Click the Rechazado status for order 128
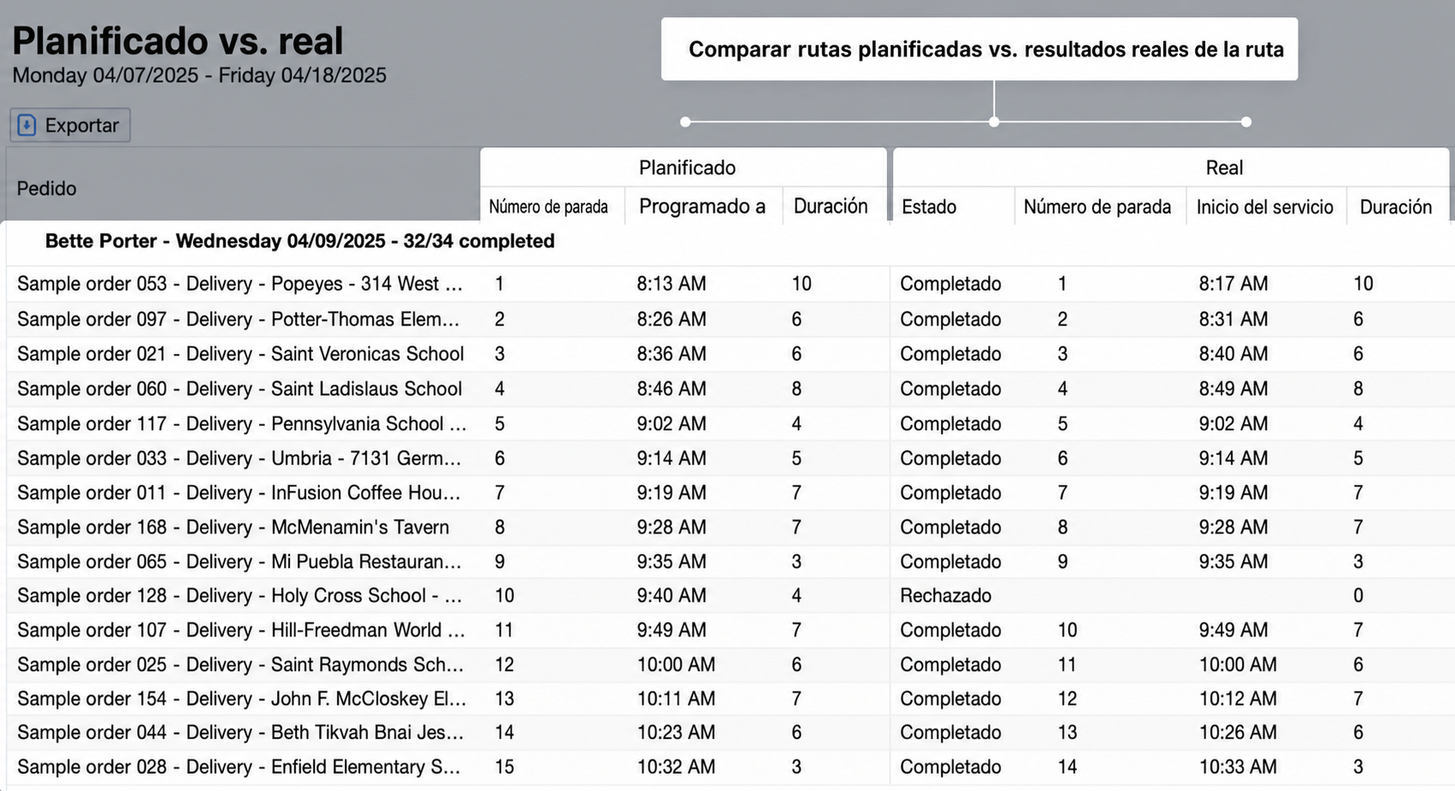1455x791 pixels. 946,596
